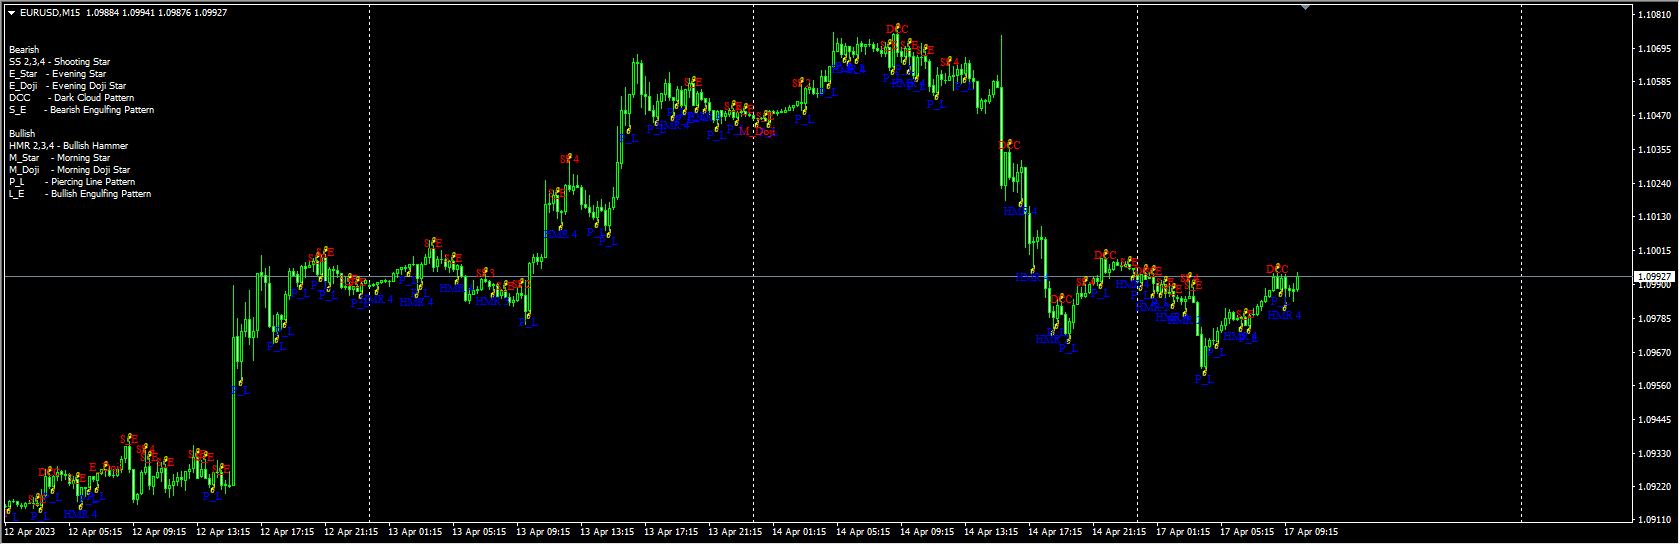Click time axis label '12 Apr 09:15'
The image size is (1680, 545).
[159, 532]
